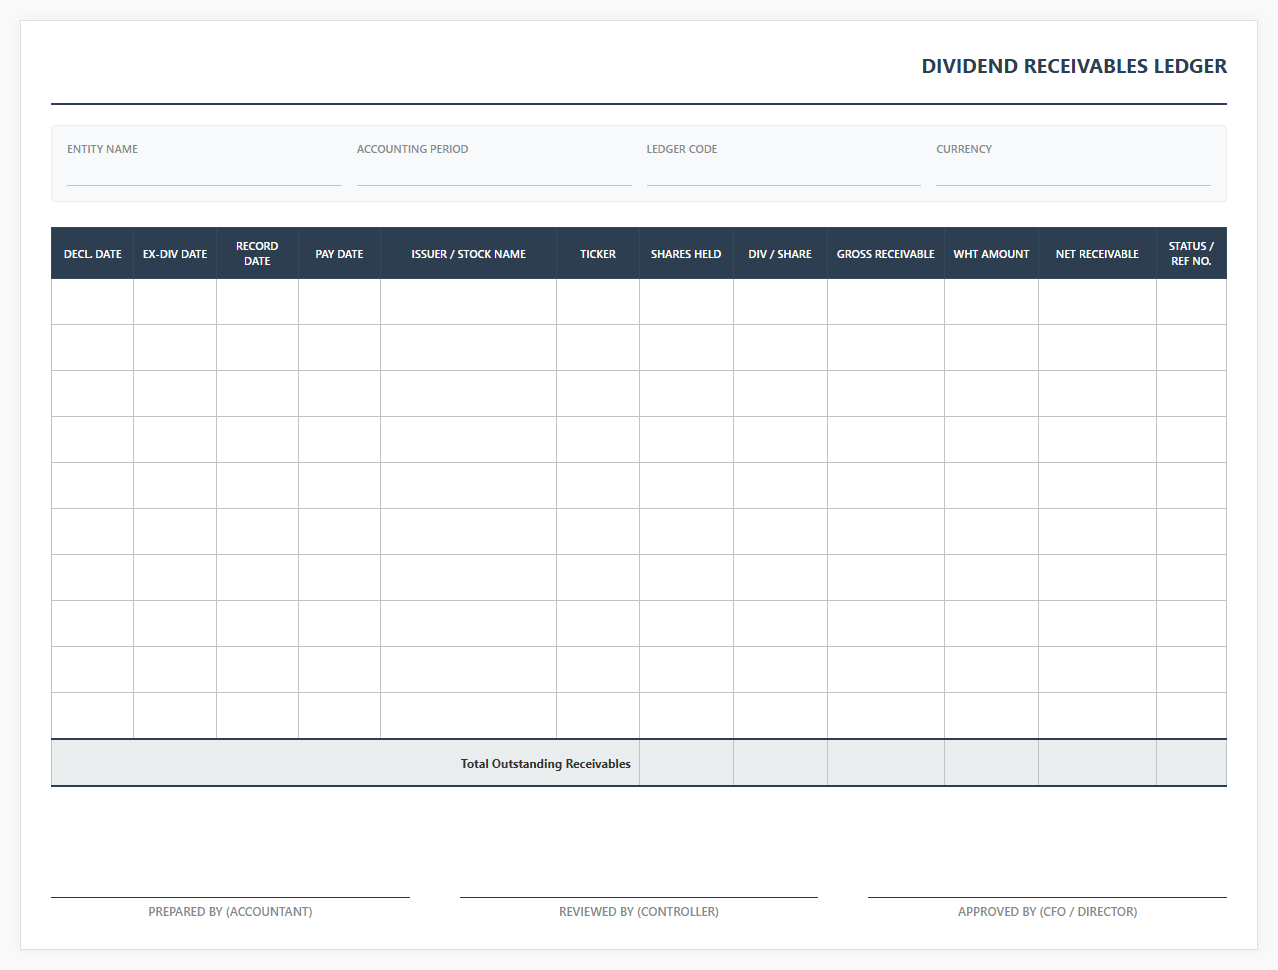Select total cell under Shares Held column
The image size is (1278, 970).
coord(686,763)
